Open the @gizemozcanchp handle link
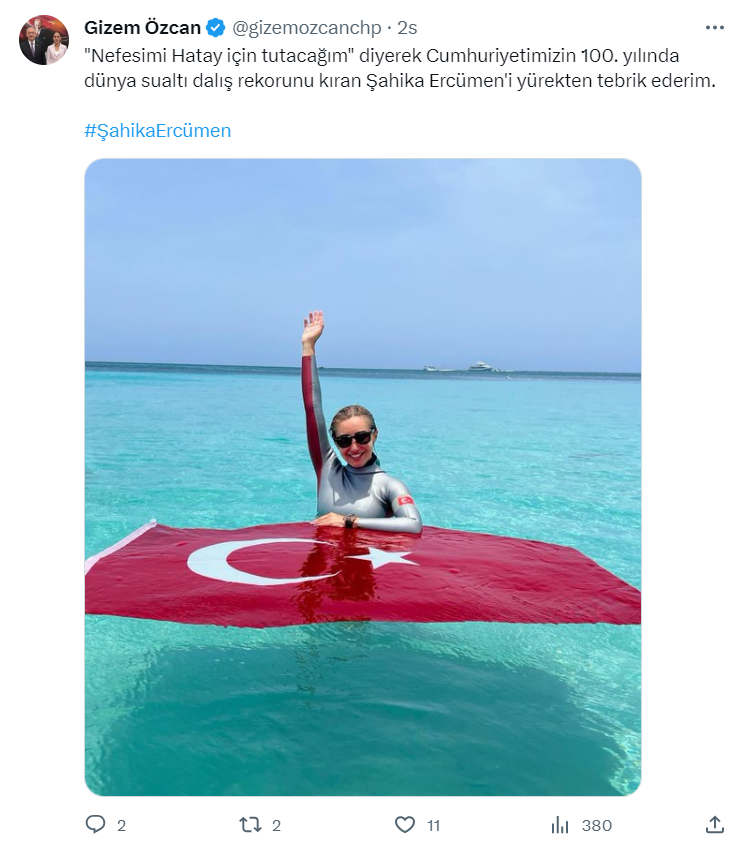The width and height of the screenshot is (743, 846). 306,28
